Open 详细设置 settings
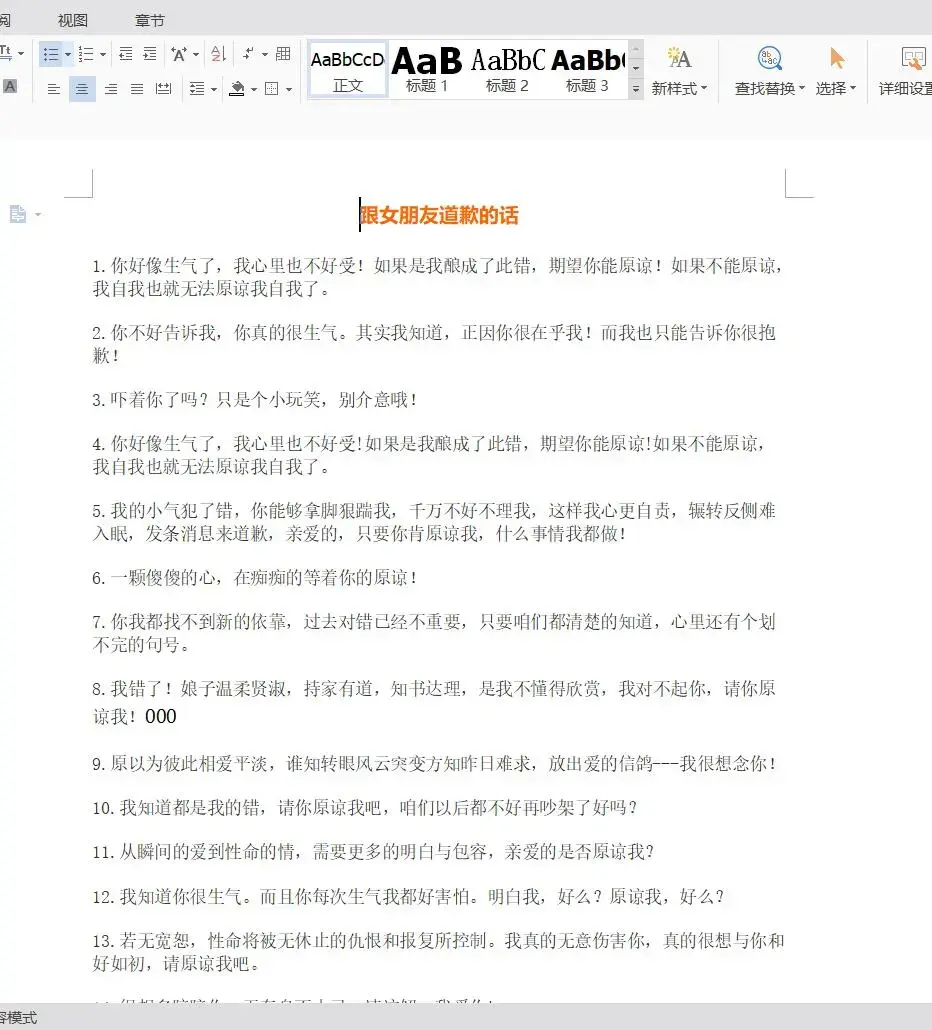 (x=910, y=70)
